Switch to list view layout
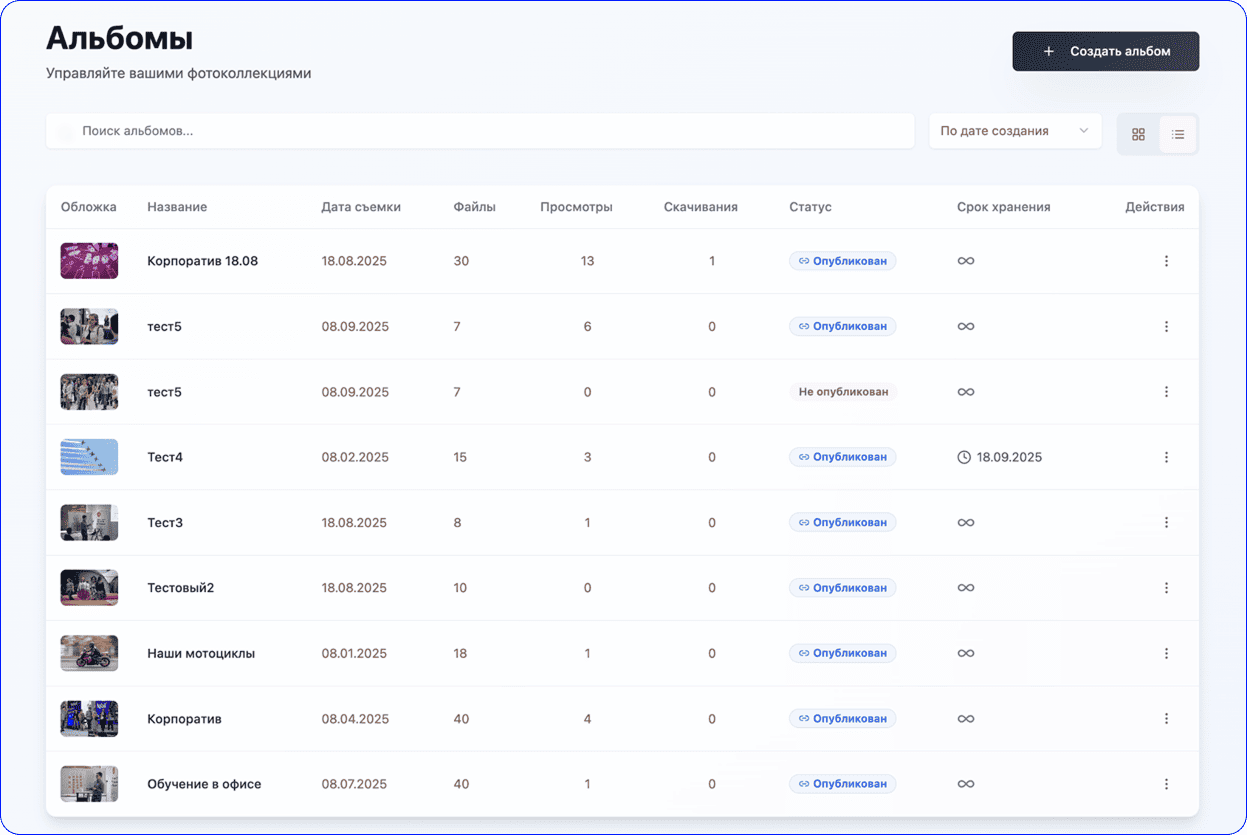1247x835 pixels. click(1178, 134)
